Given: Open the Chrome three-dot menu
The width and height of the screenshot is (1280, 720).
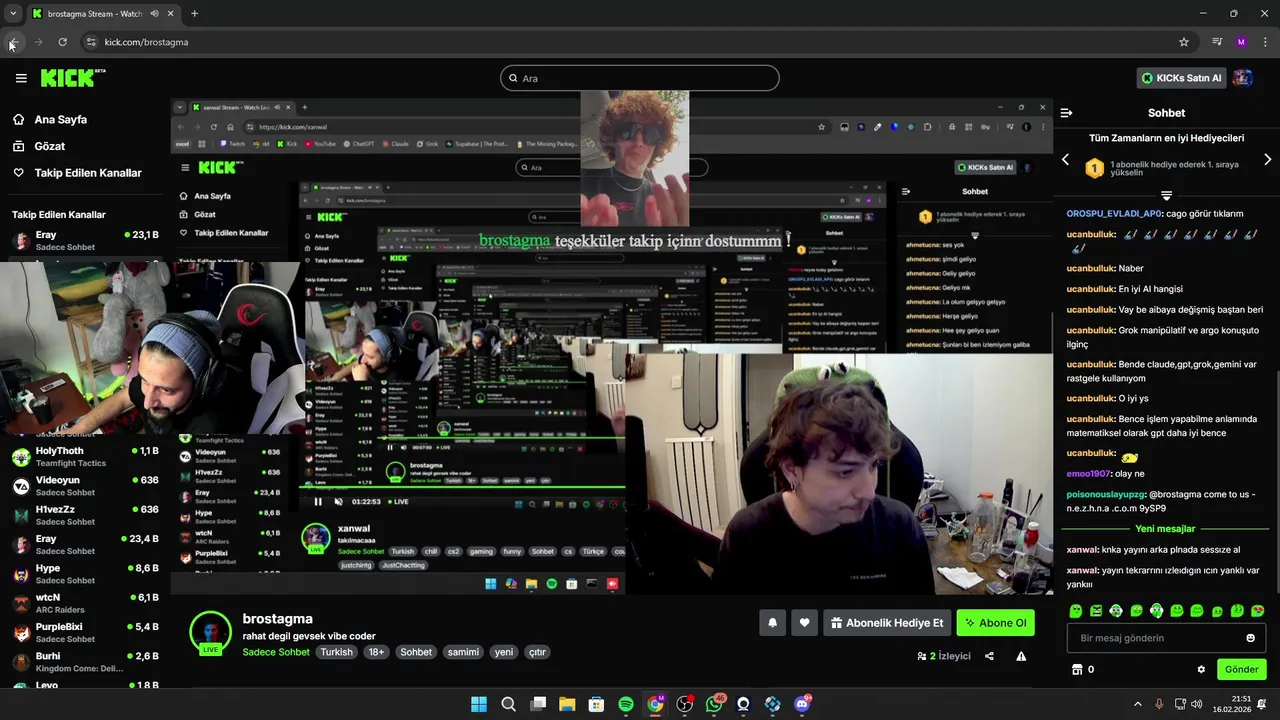Looking at the screenshot, I should pyautogui.click(x=1265, y=42).
